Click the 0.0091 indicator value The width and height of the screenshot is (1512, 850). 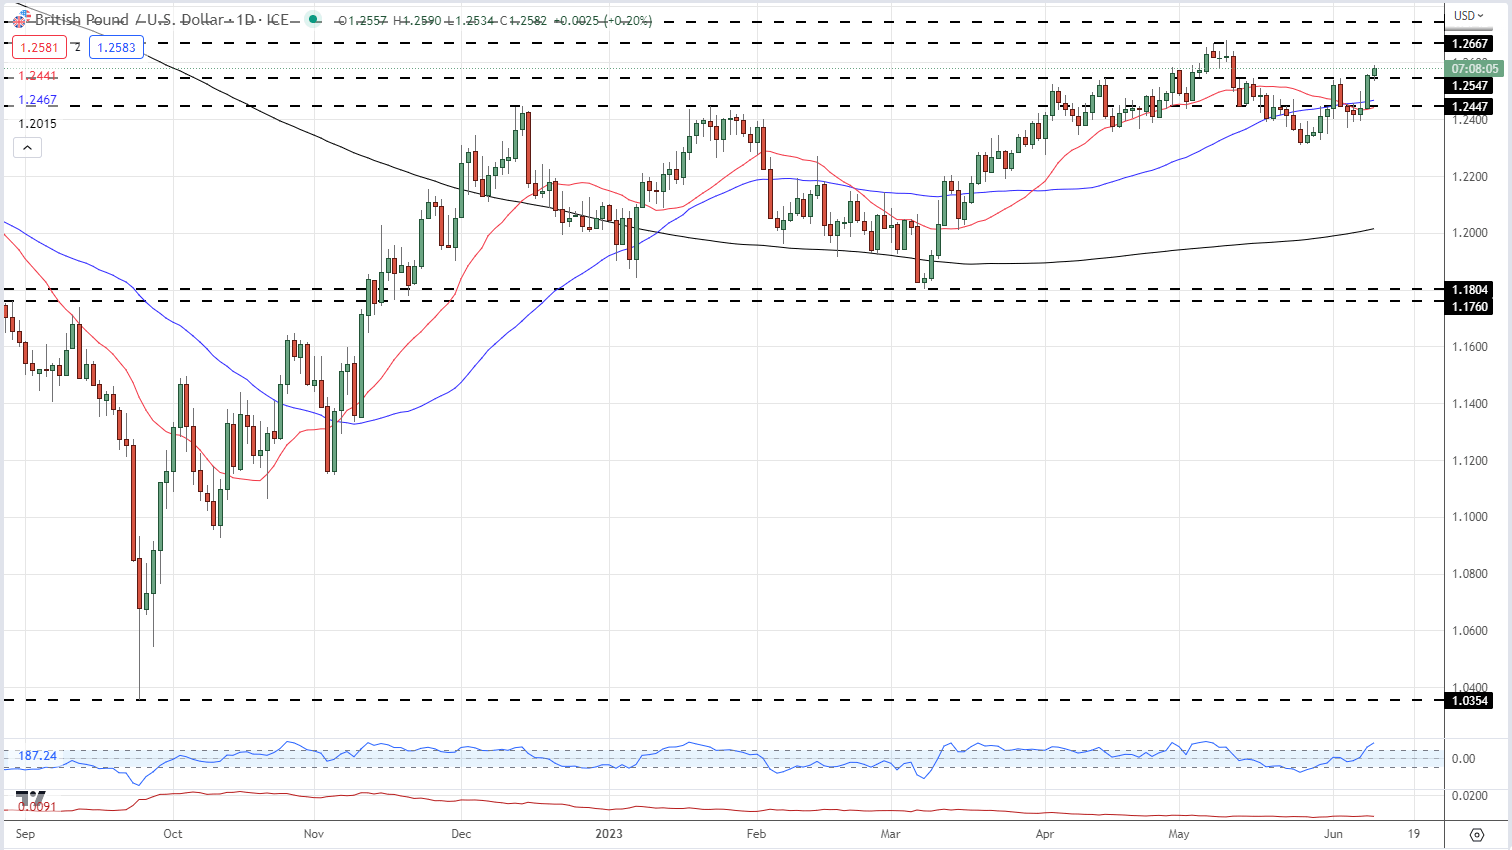pyautogui.click(x=38, y=806)
